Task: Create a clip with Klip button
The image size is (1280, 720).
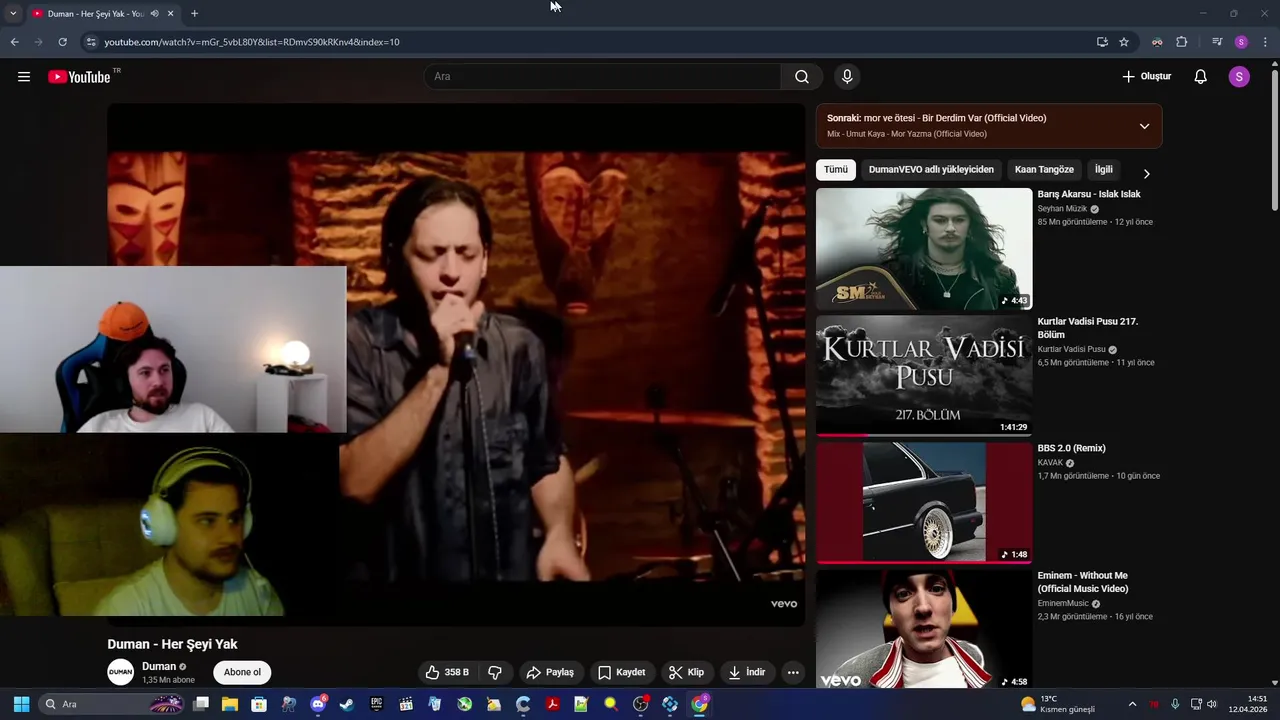Action: click(x=687, y=672)
